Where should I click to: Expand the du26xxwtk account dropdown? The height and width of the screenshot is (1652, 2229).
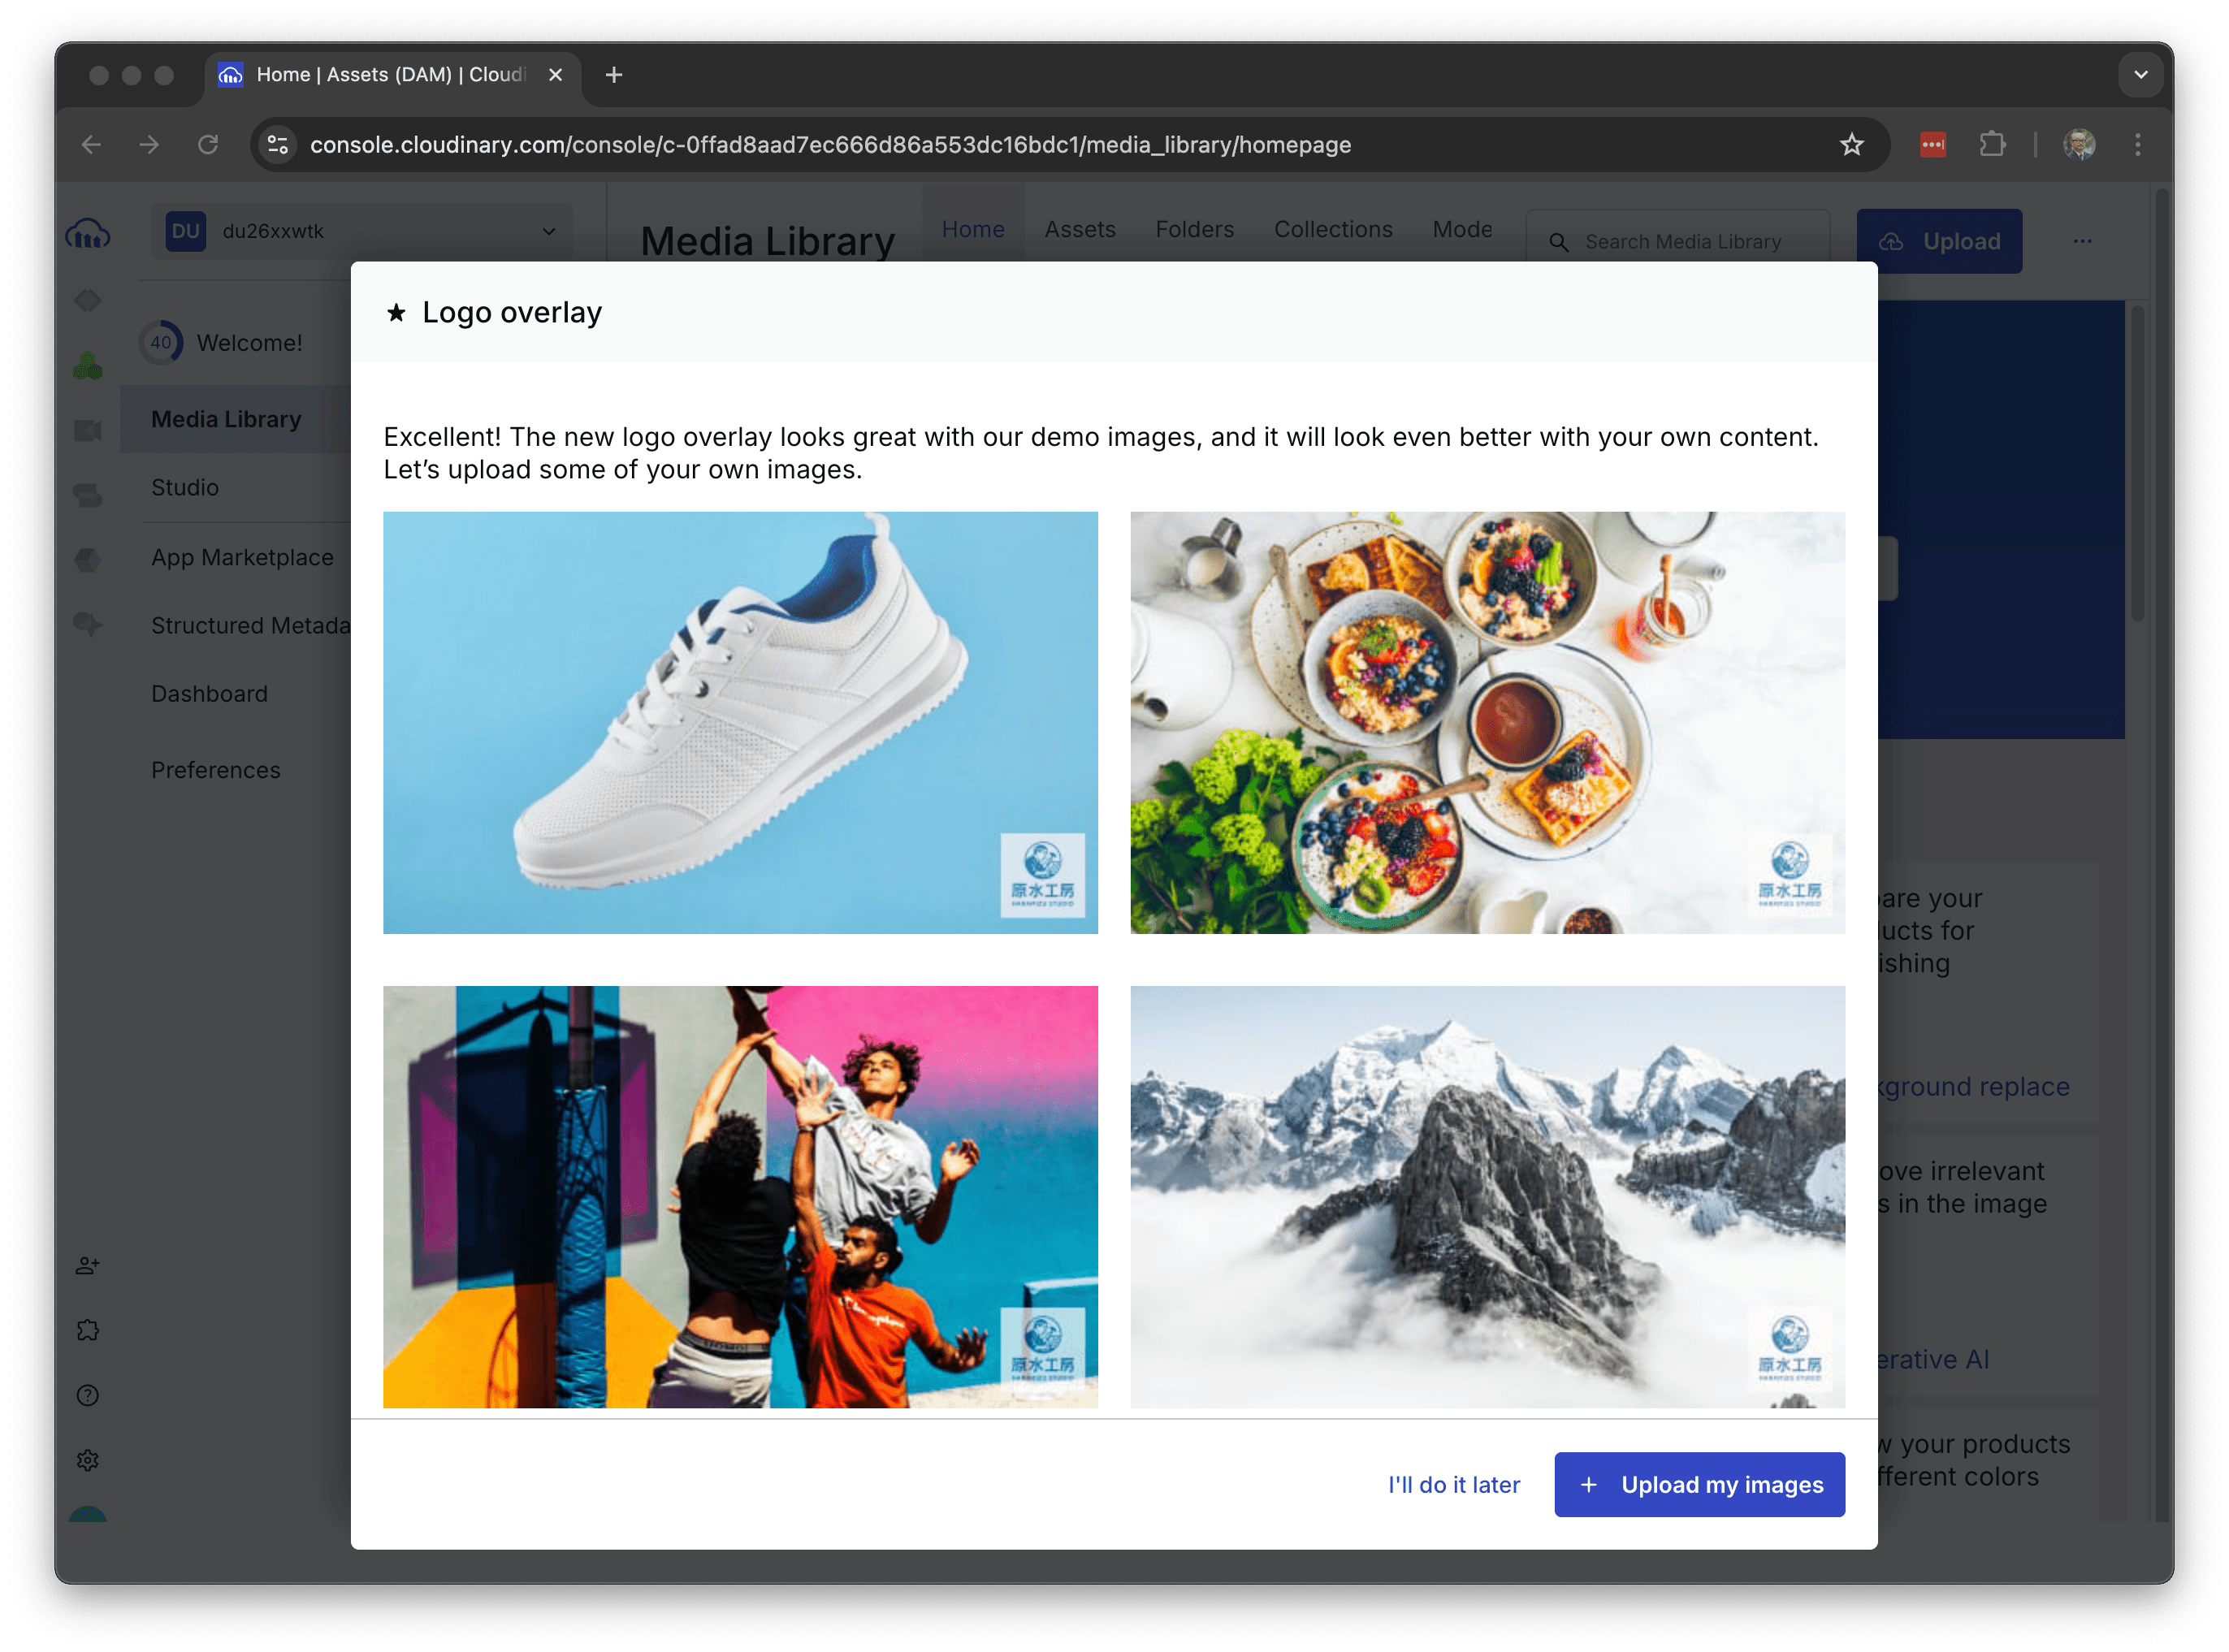[x=549, y=231]
